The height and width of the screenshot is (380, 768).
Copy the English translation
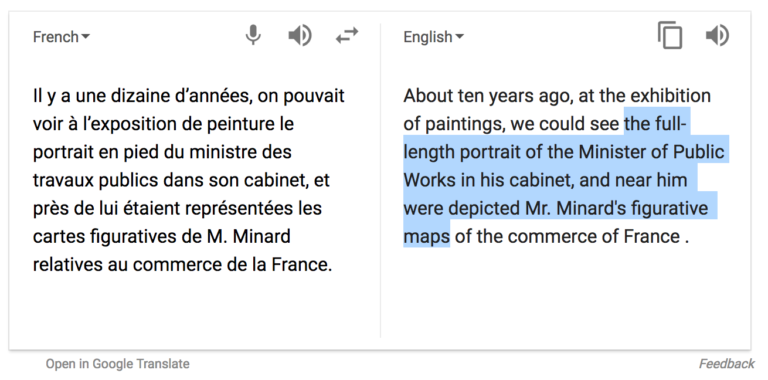670,35
